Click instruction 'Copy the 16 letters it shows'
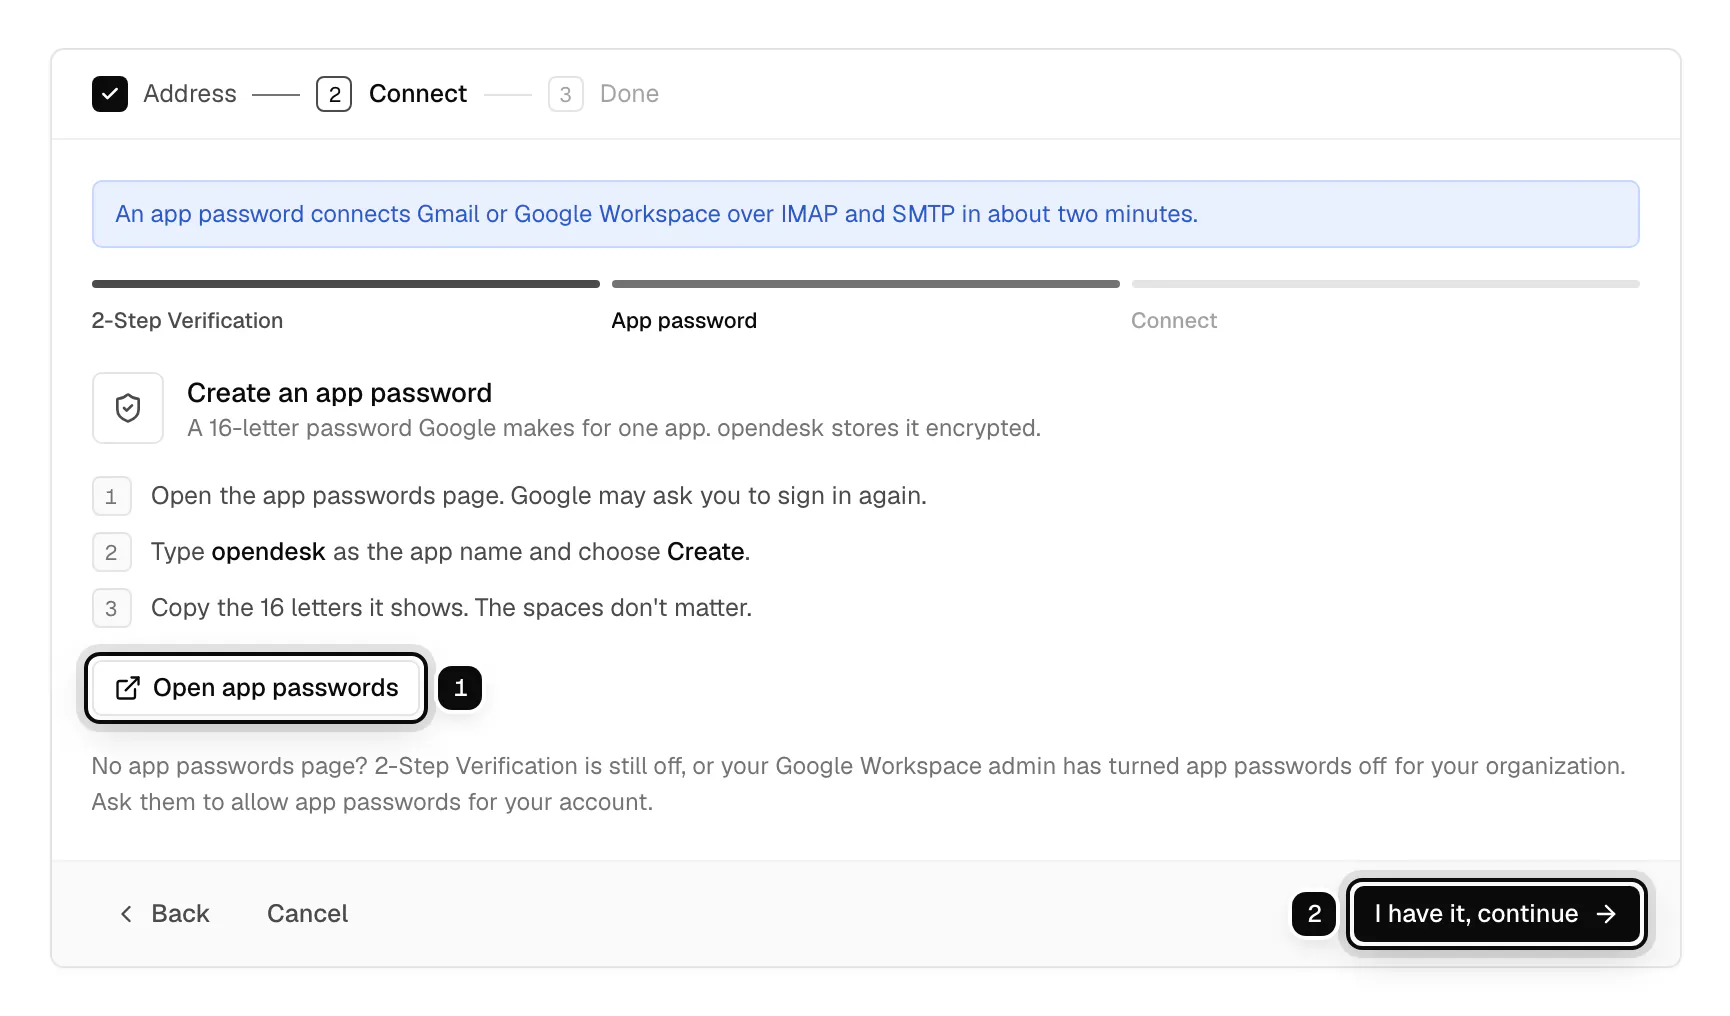The image size is (1730, 1016). tap(451, 608)
